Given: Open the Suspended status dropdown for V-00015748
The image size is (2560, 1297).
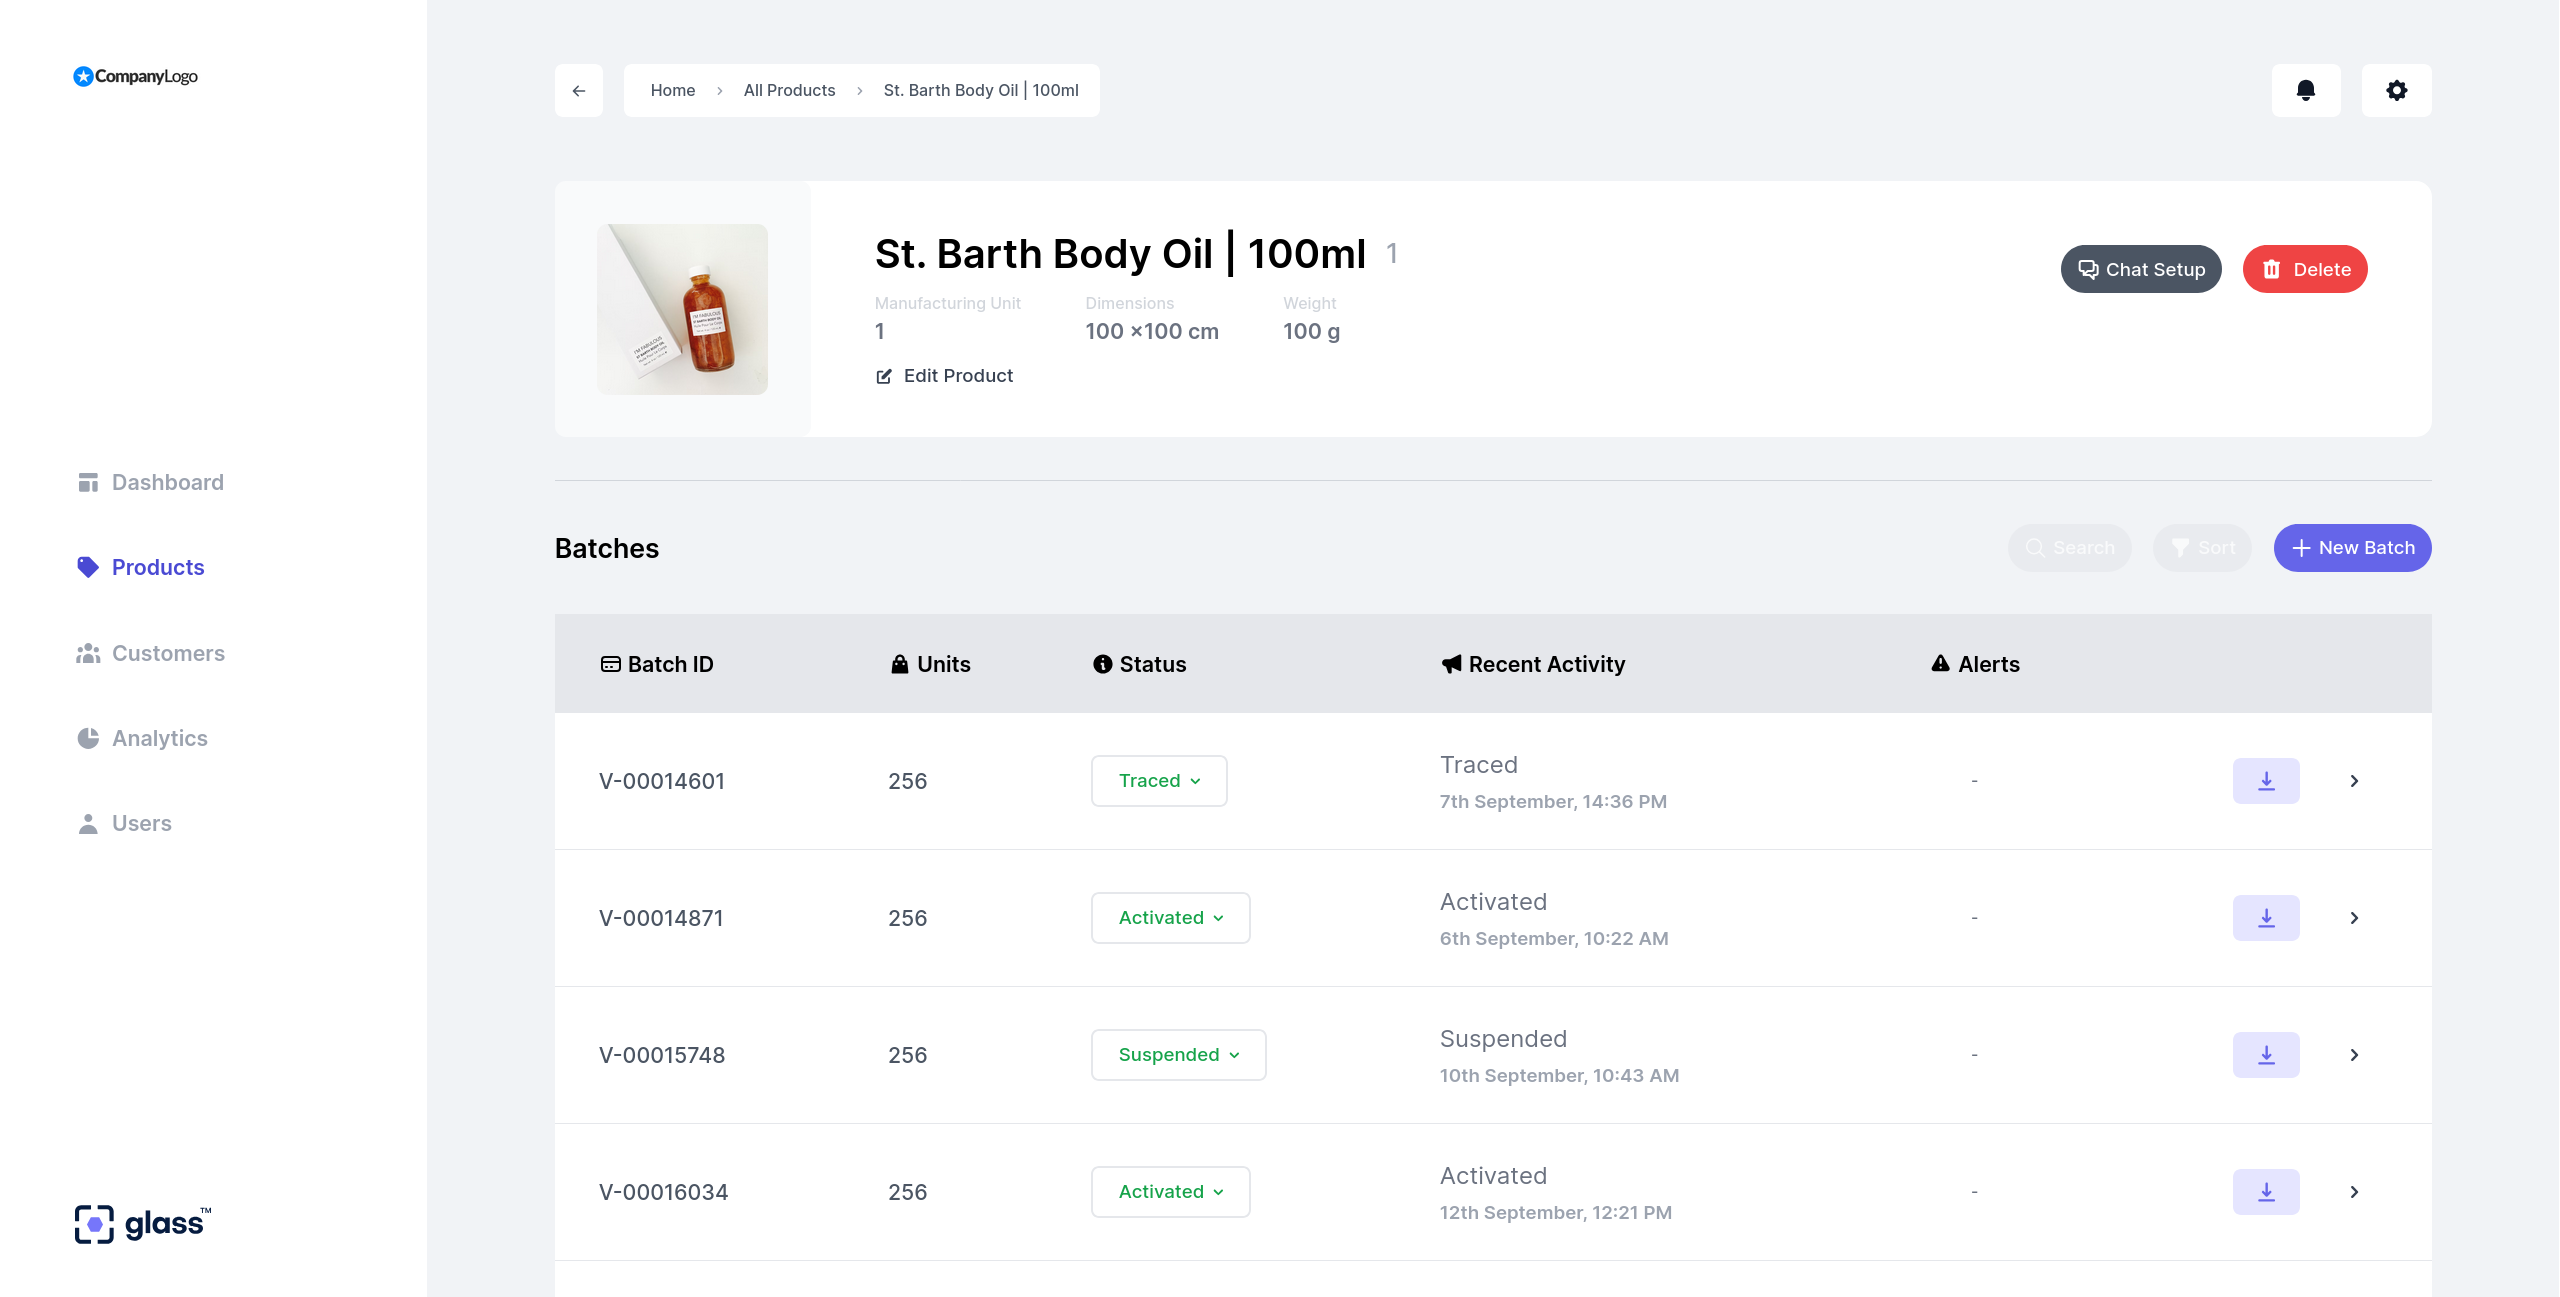Looking at the screenshot, I should click(x=1178, y=1055).
